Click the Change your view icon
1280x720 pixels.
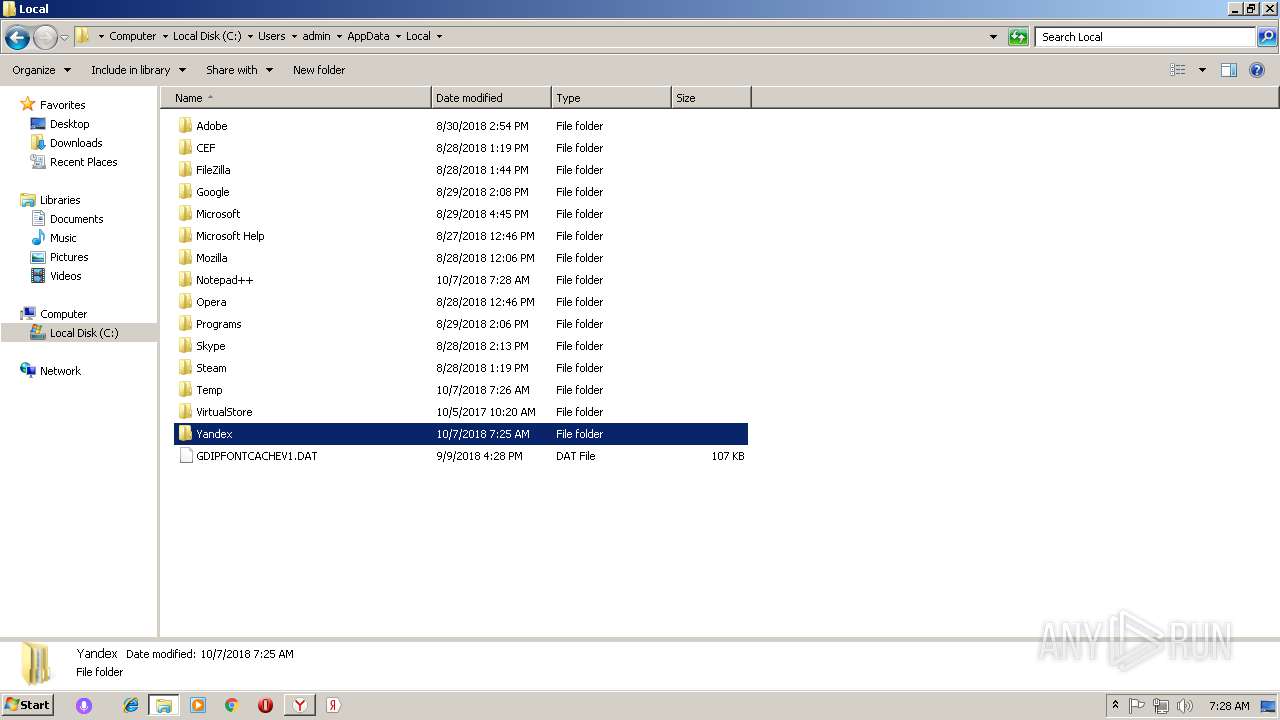tap(1178, 70)
